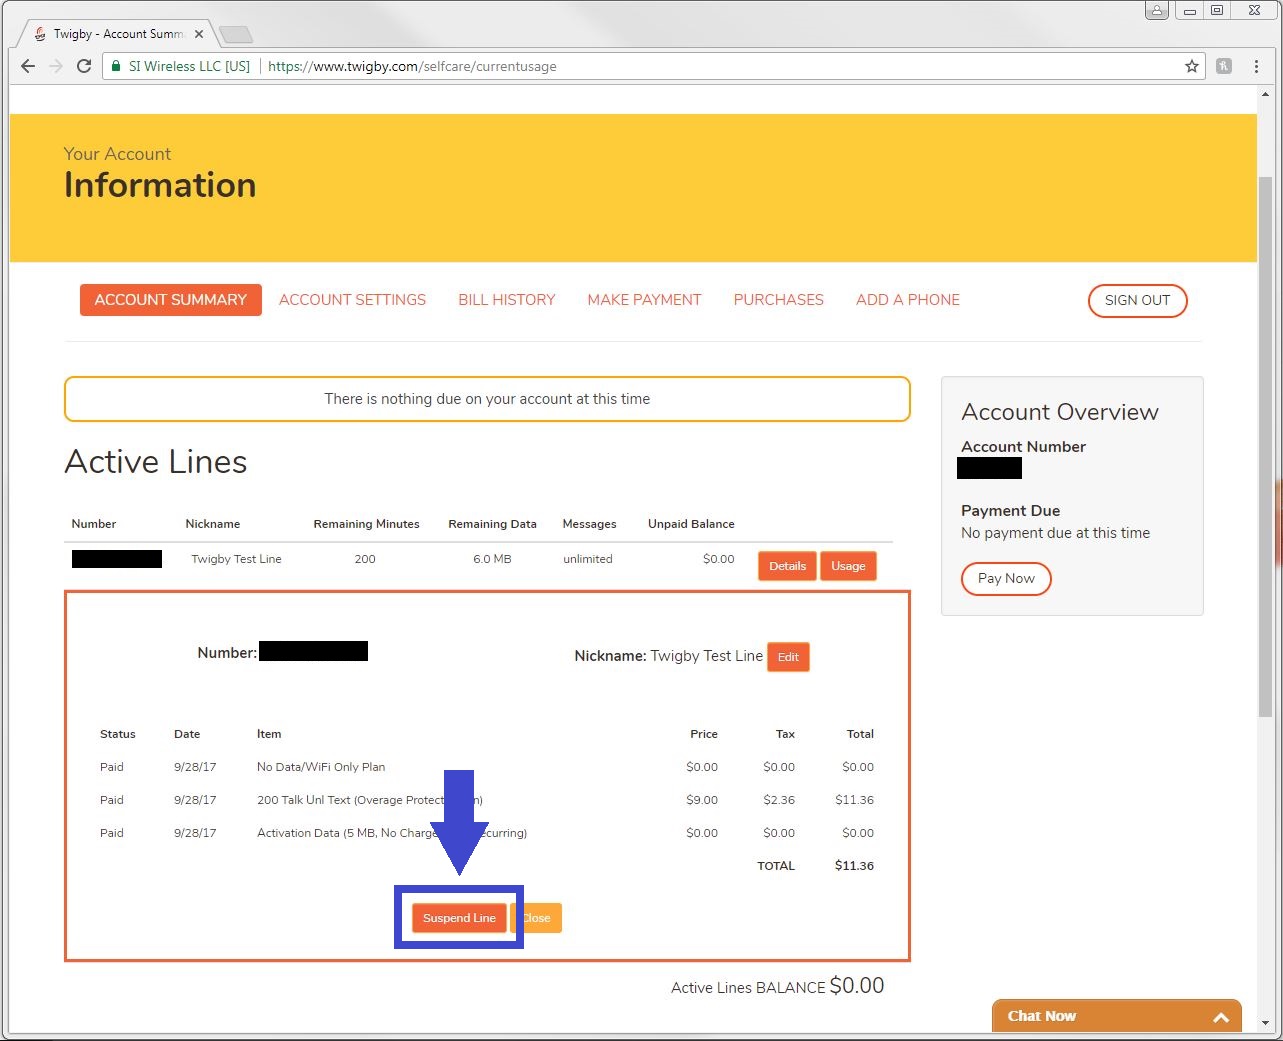Close the Twigby Account Summary tab

point(199,34)
